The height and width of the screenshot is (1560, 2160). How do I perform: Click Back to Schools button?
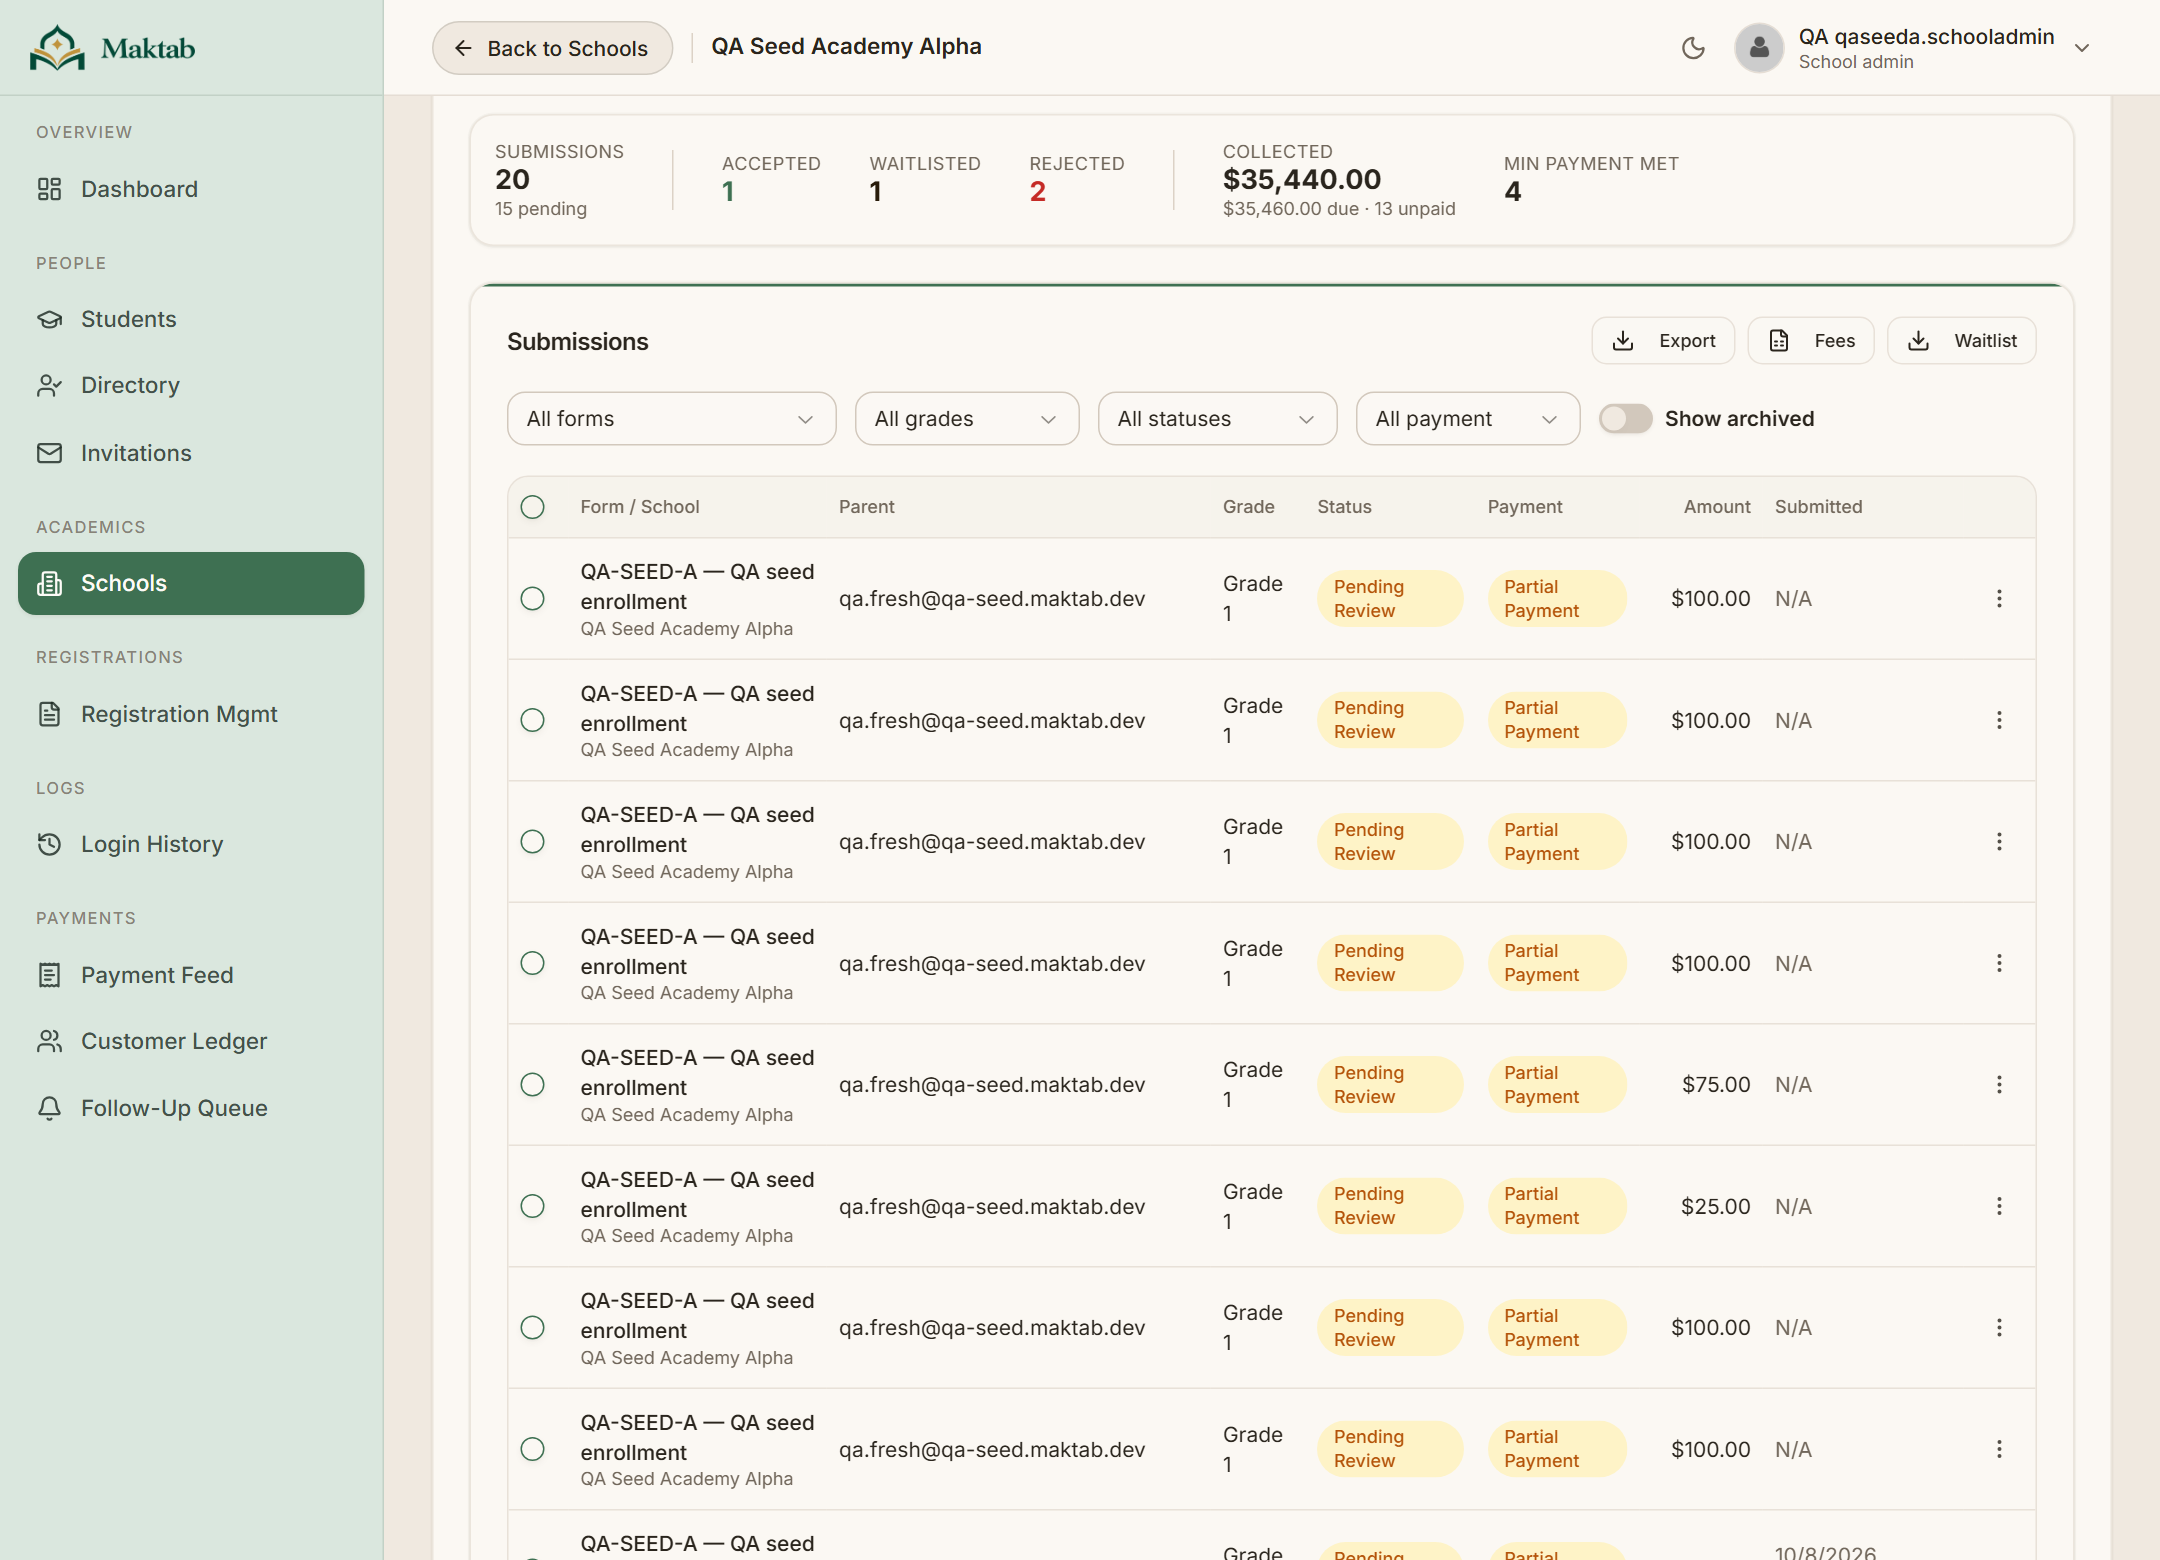(x=552, y=48)
